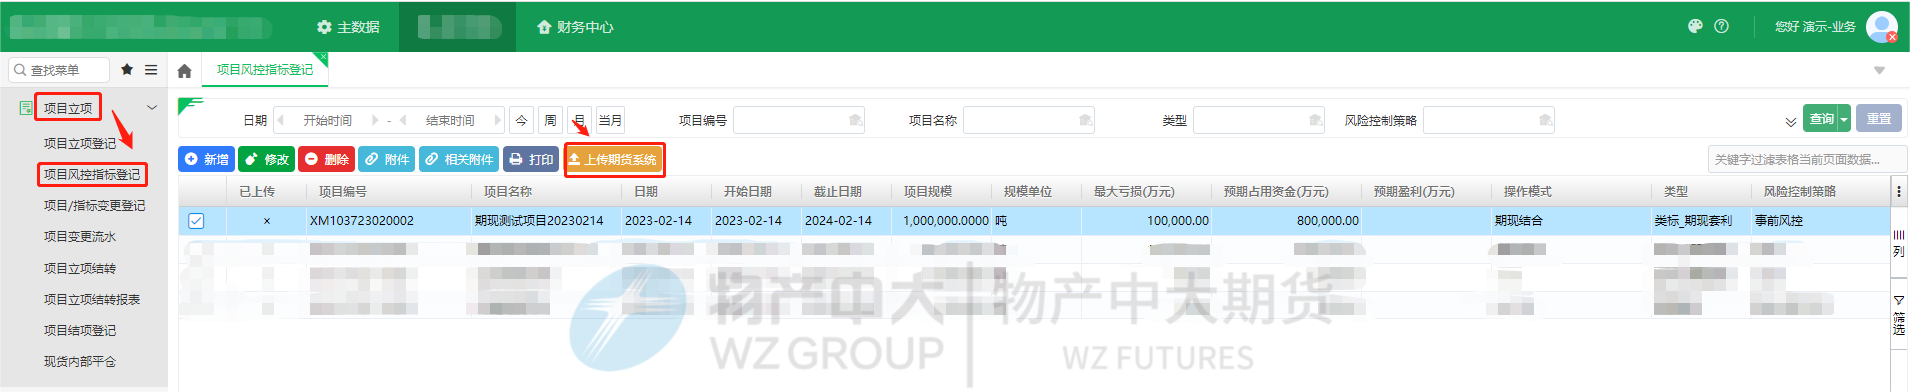This screenshot has height=392, width=1910.
Task: Open the 列 columns side panel
Action: (x=1898, y=244)
